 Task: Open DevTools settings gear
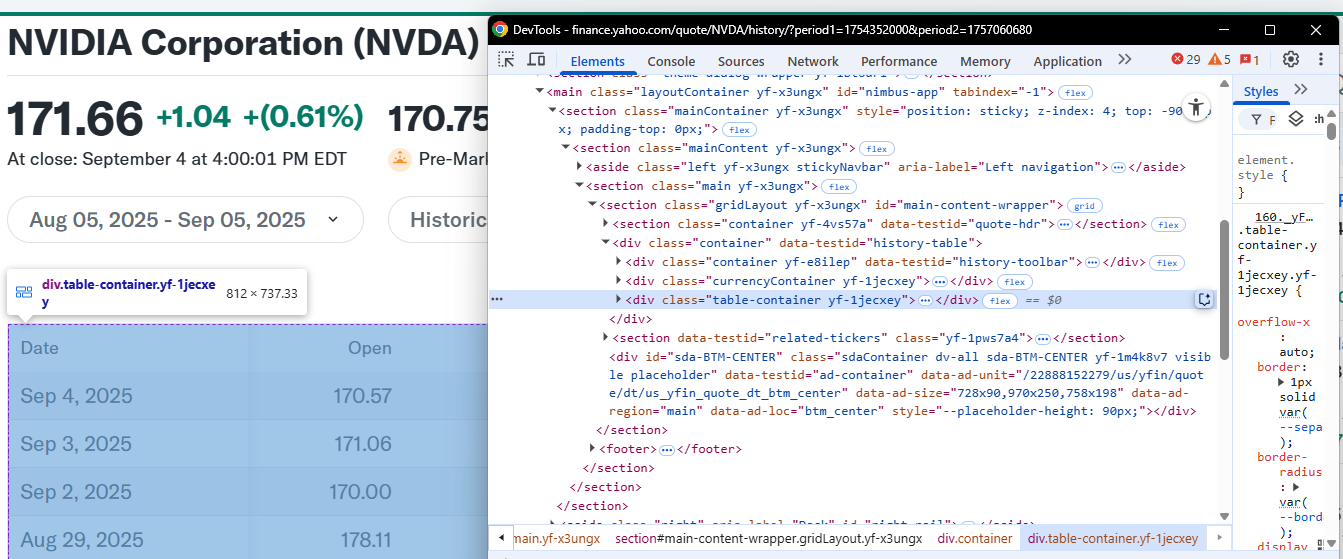tap(1291, 60)
